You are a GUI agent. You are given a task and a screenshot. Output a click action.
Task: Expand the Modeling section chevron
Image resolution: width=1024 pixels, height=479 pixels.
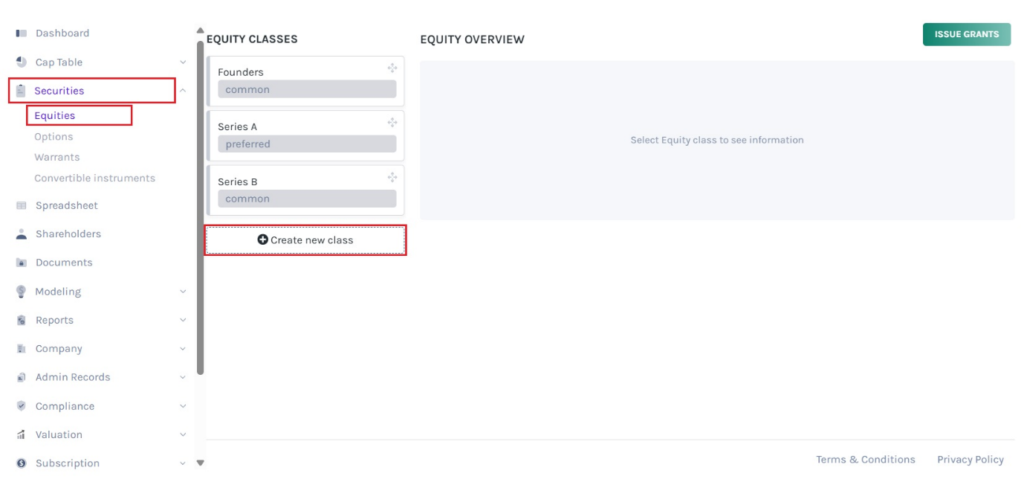pyautogui.click(x=183, y=292)
